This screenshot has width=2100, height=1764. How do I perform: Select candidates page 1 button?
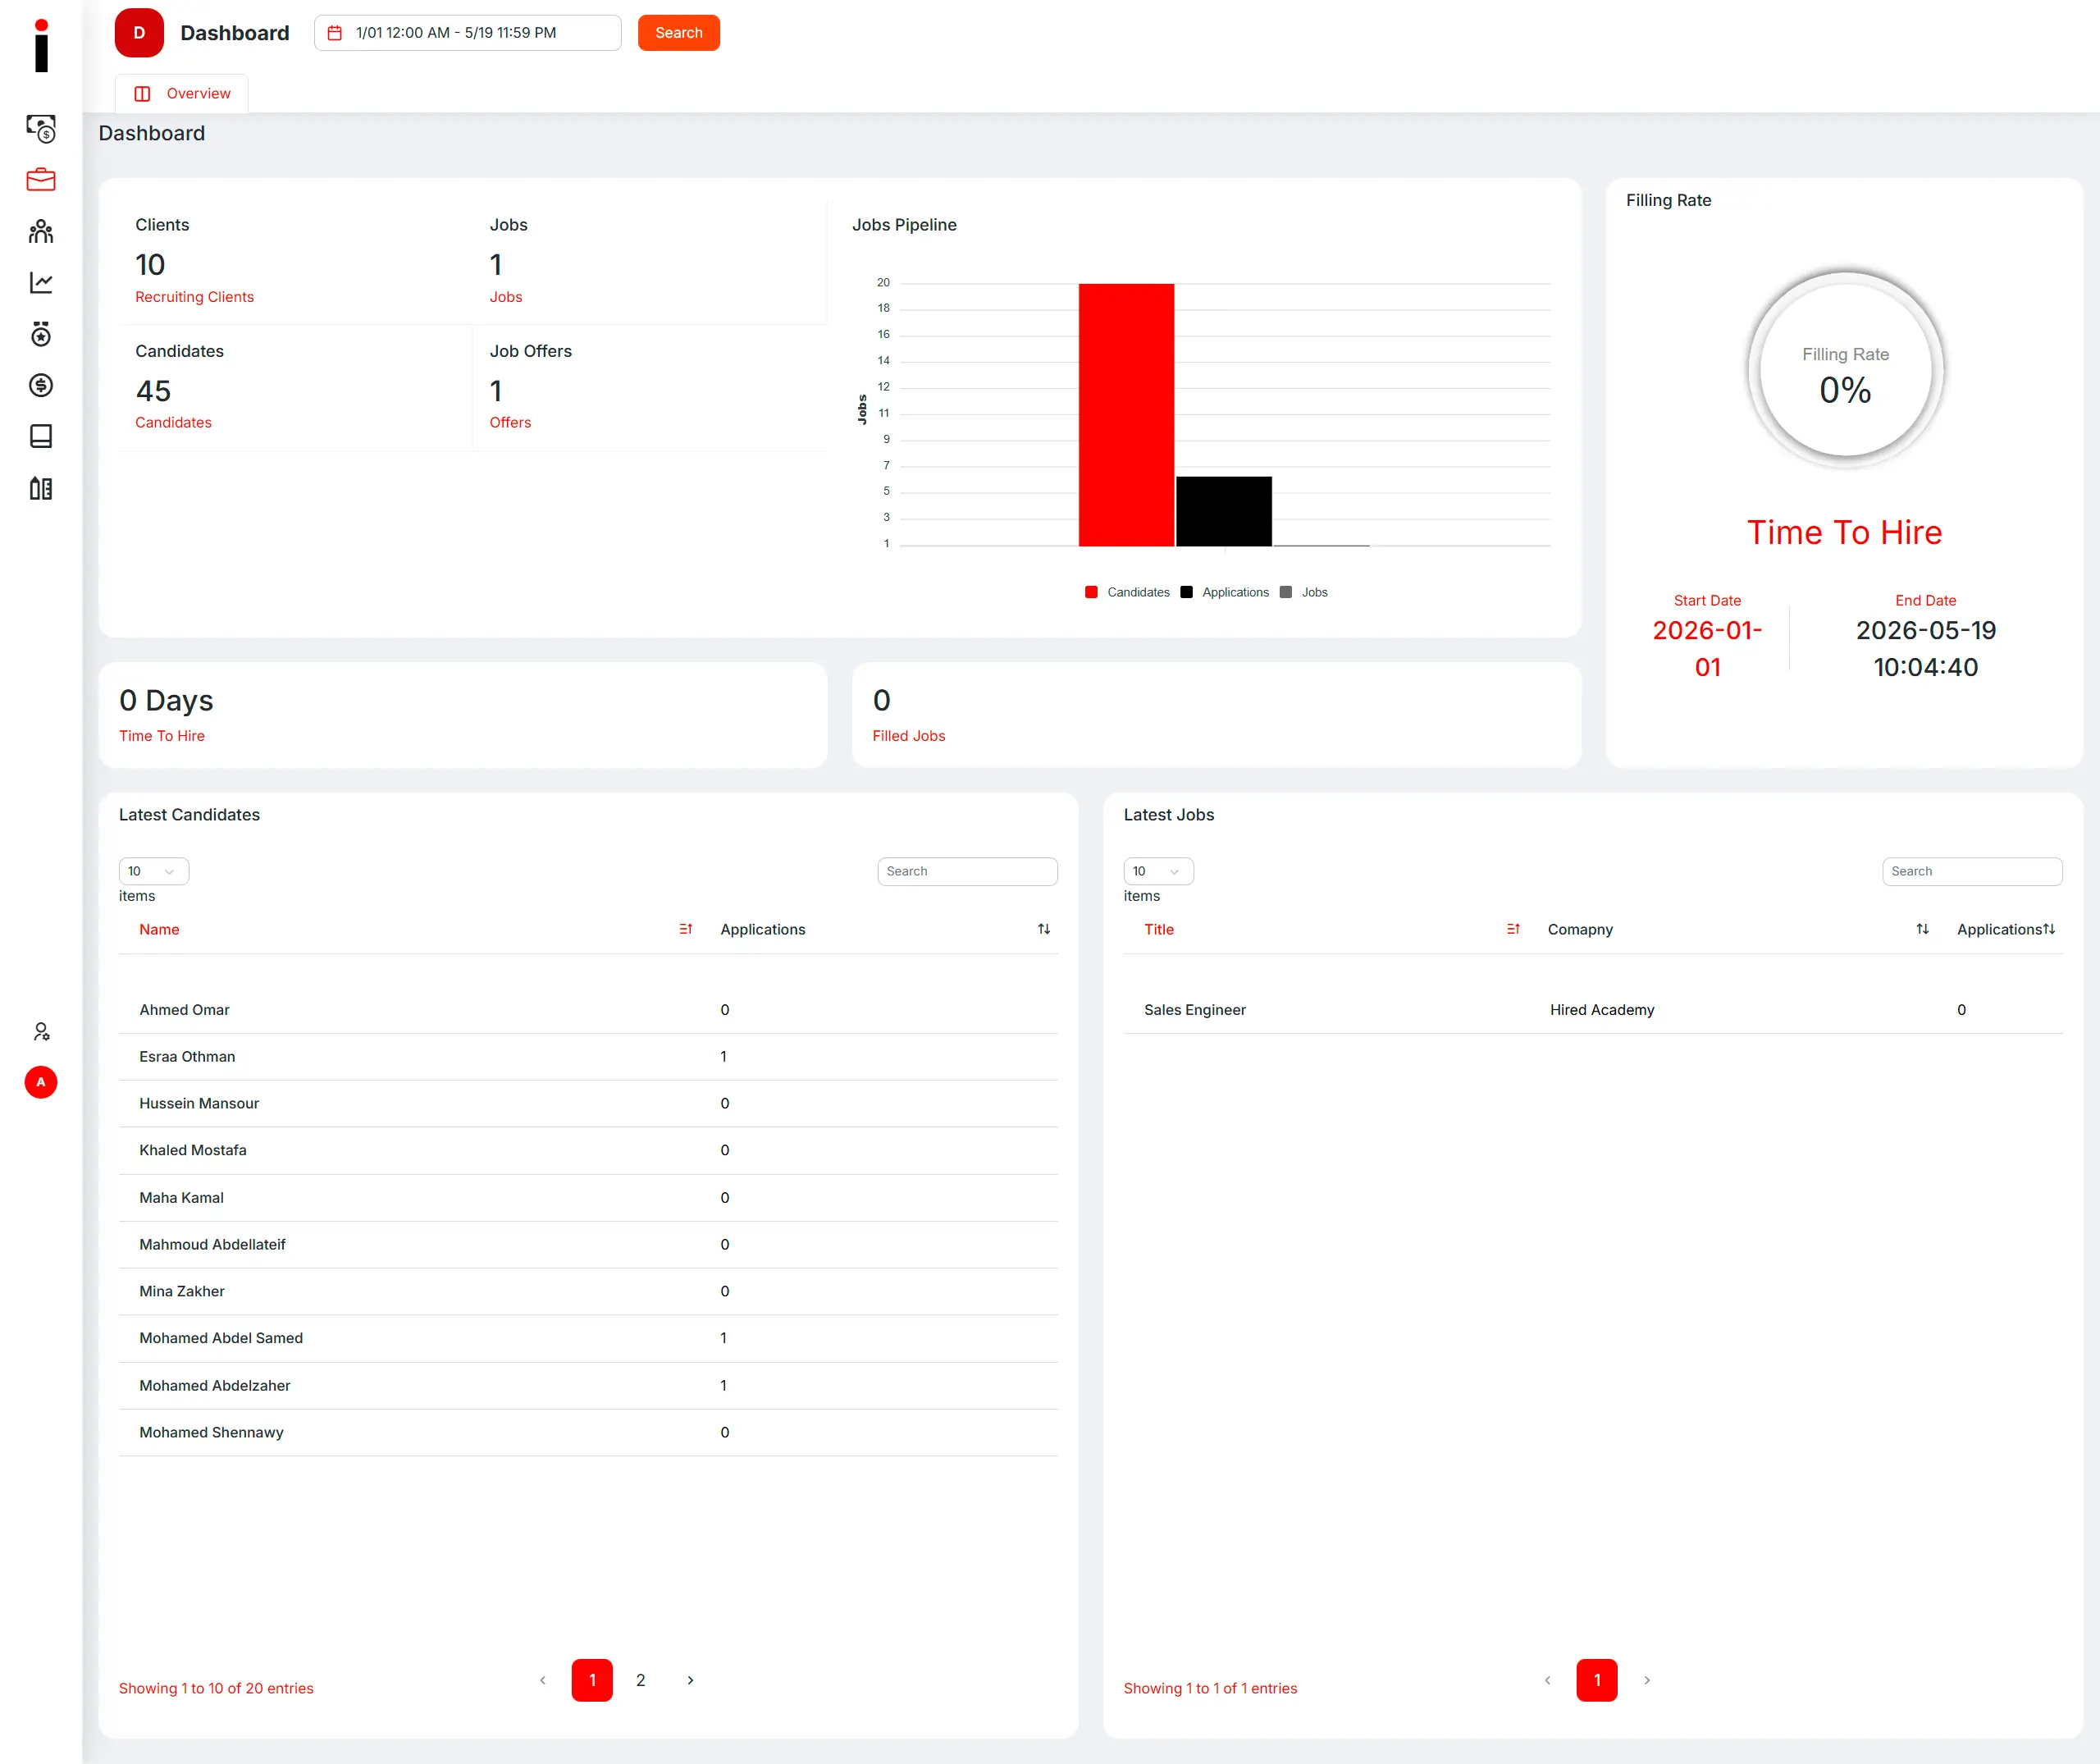(592, 1680)
